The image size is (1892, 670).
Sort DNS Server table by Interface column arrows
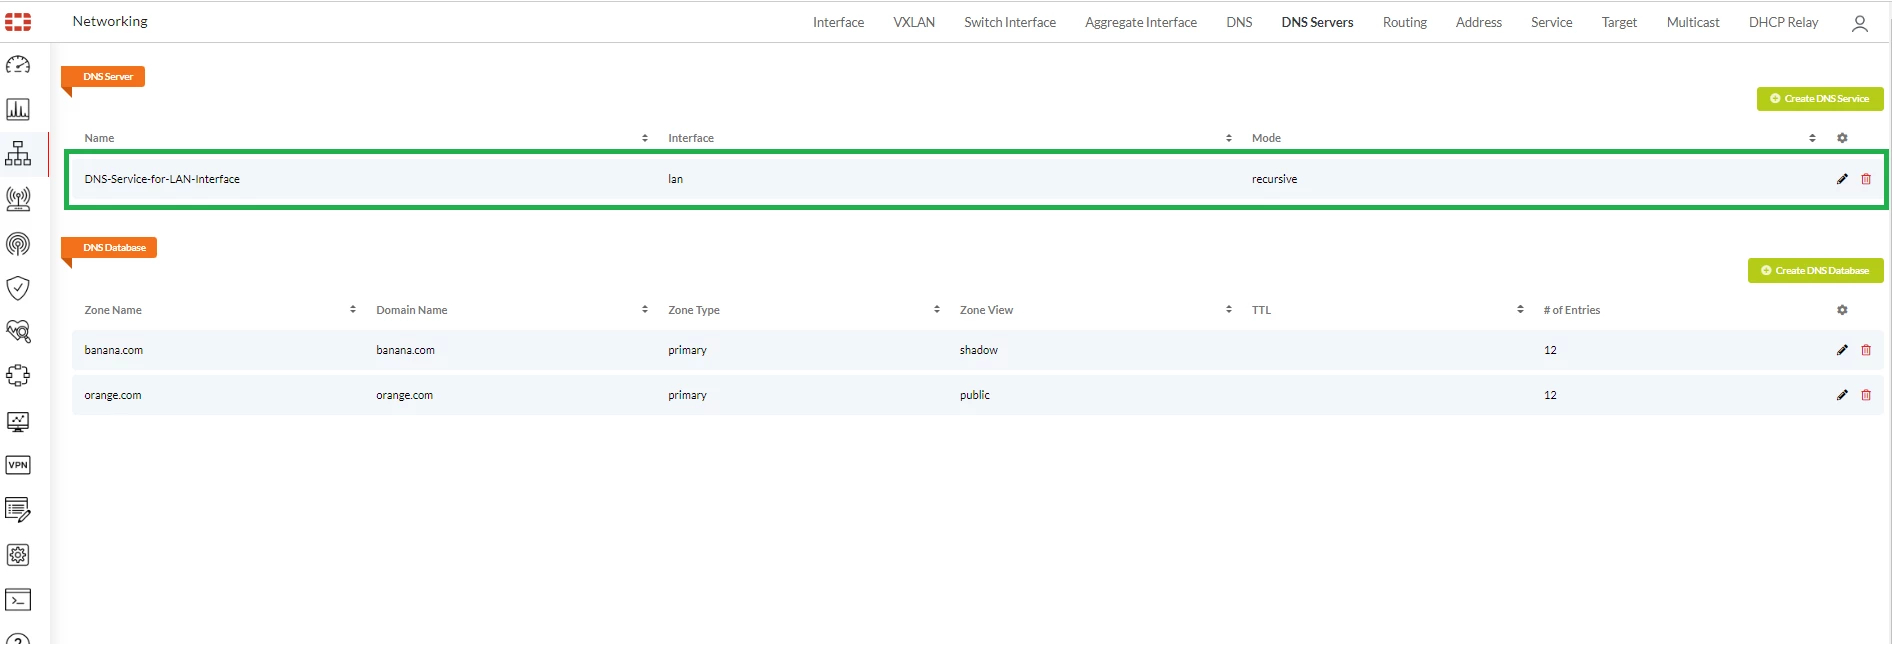(x=1229, y=138)
